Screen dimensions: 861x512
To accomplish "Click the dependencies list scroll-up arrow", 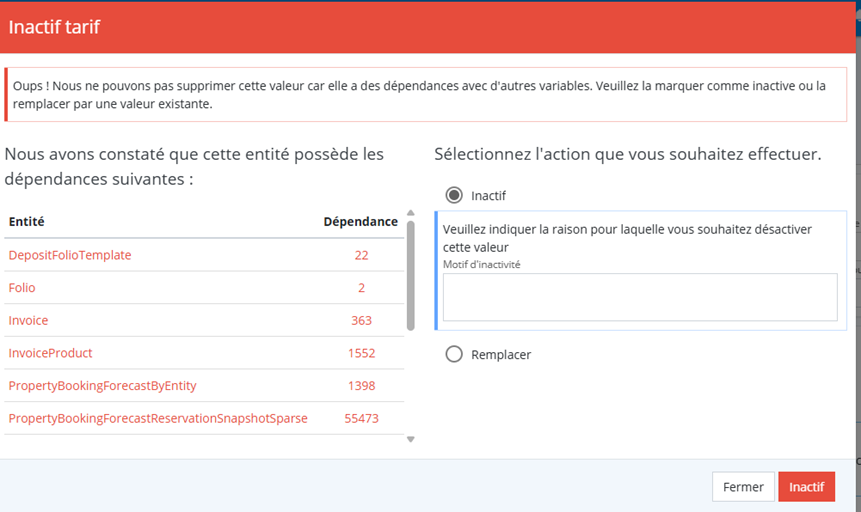I will pos(409,214).
